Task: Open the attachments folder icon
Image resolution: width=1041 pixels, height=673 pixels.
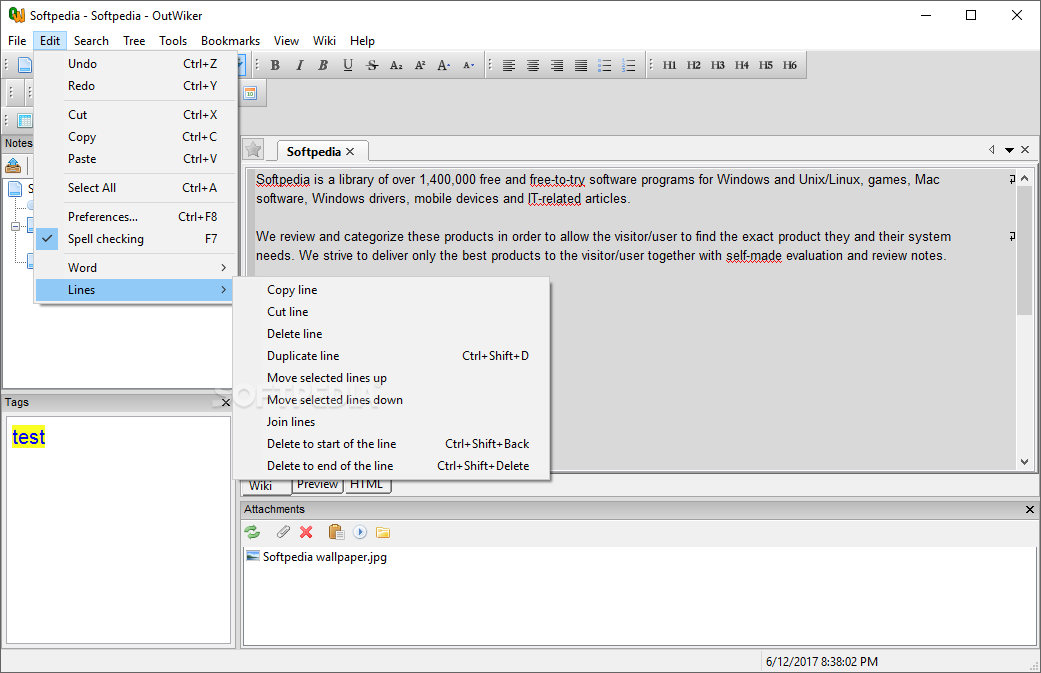Action: (x=383, y=532)
